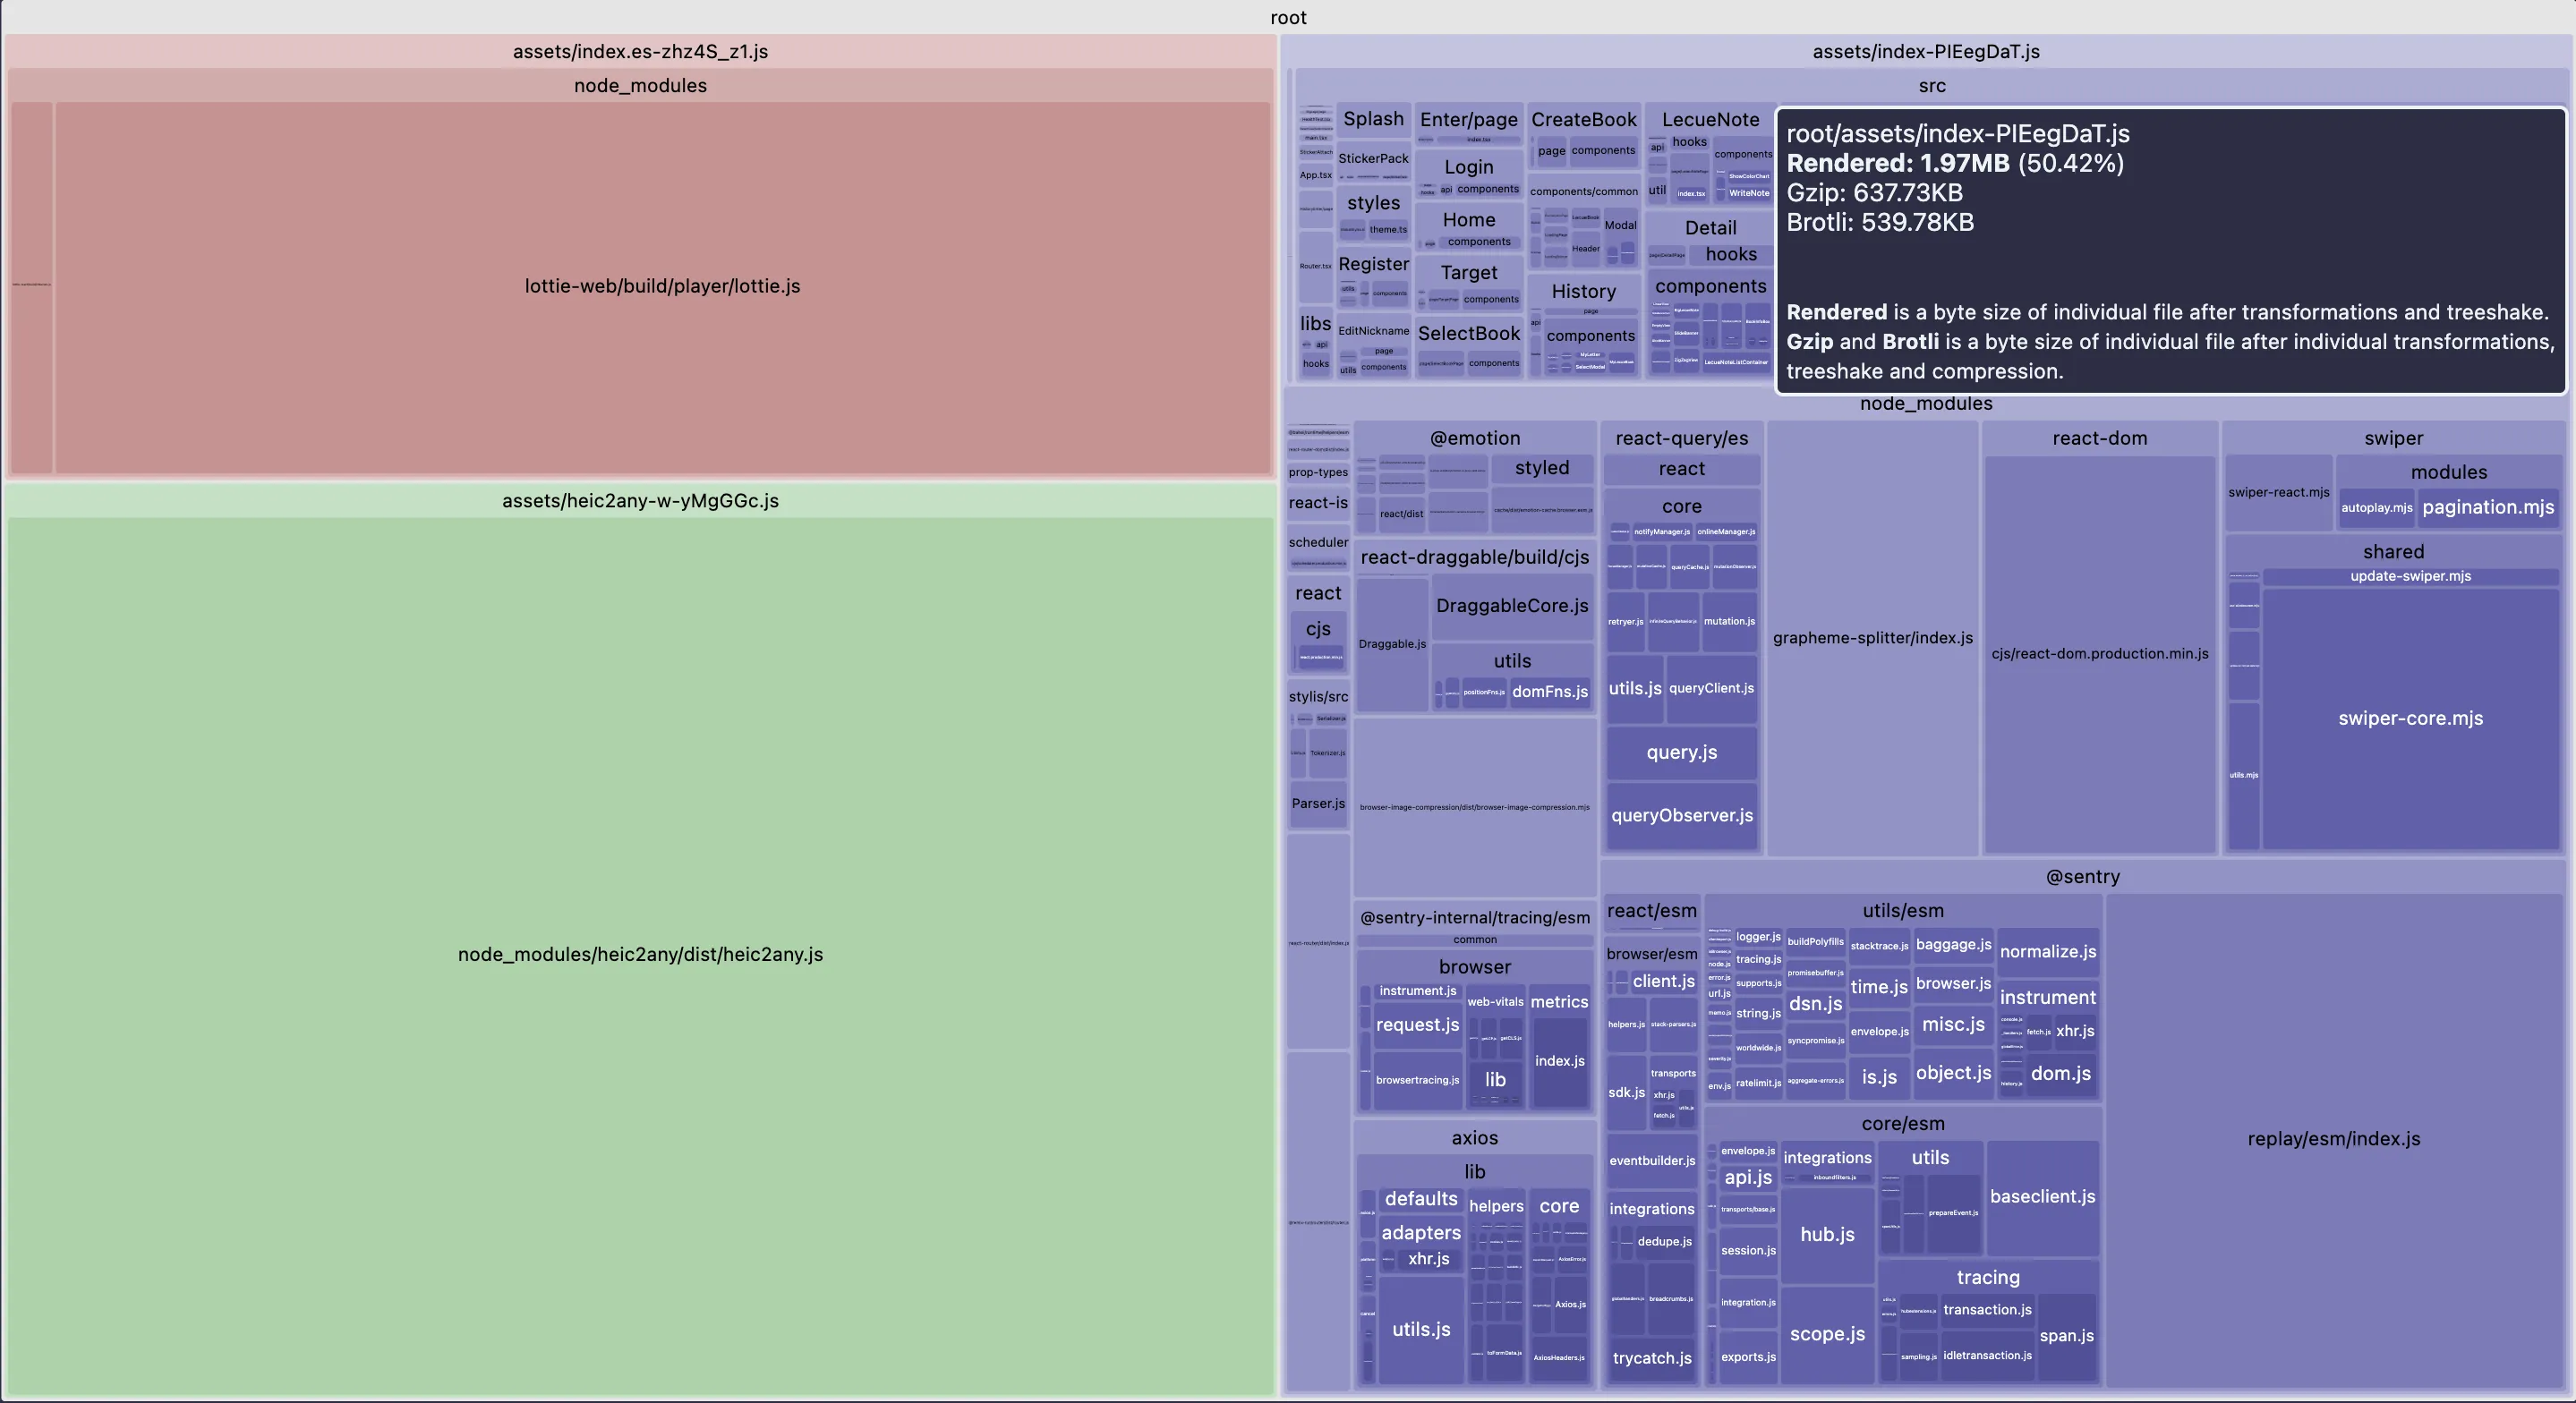The width and height of the screenshot is (2576, 1403).
Task: Select the domFns.js block
Action: pyautogui.click(x=1549, y=692)
